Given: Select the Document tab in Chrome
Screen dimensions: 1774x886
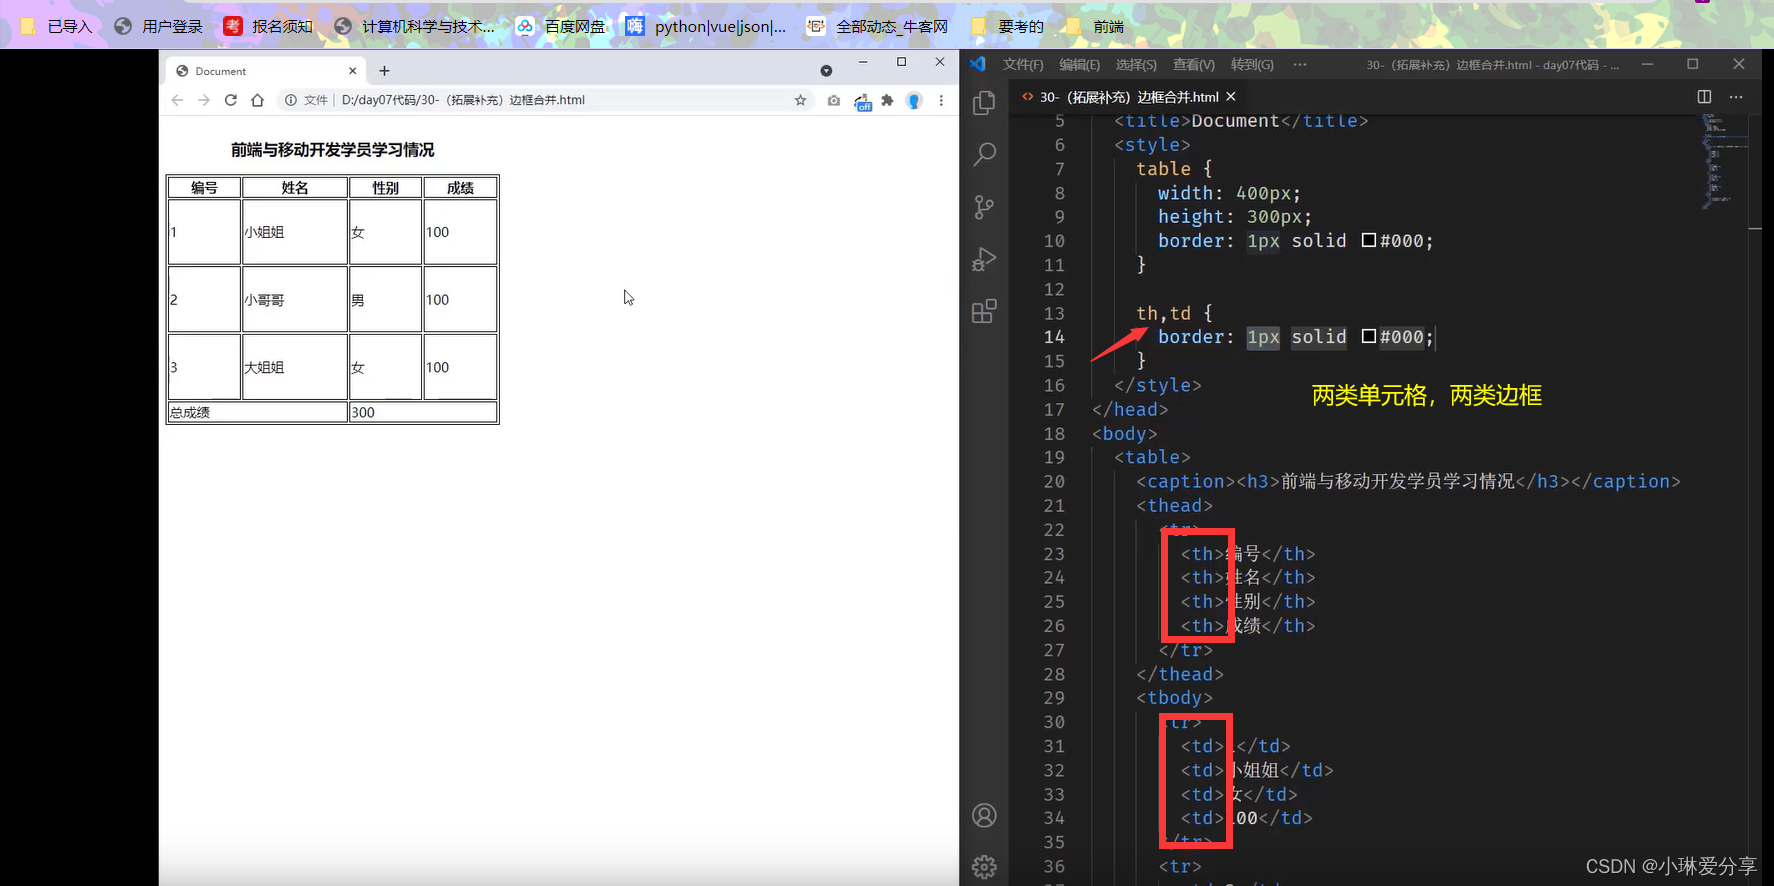Looking at the screenshot, I should pyautogui.click(x=266, y=71).
